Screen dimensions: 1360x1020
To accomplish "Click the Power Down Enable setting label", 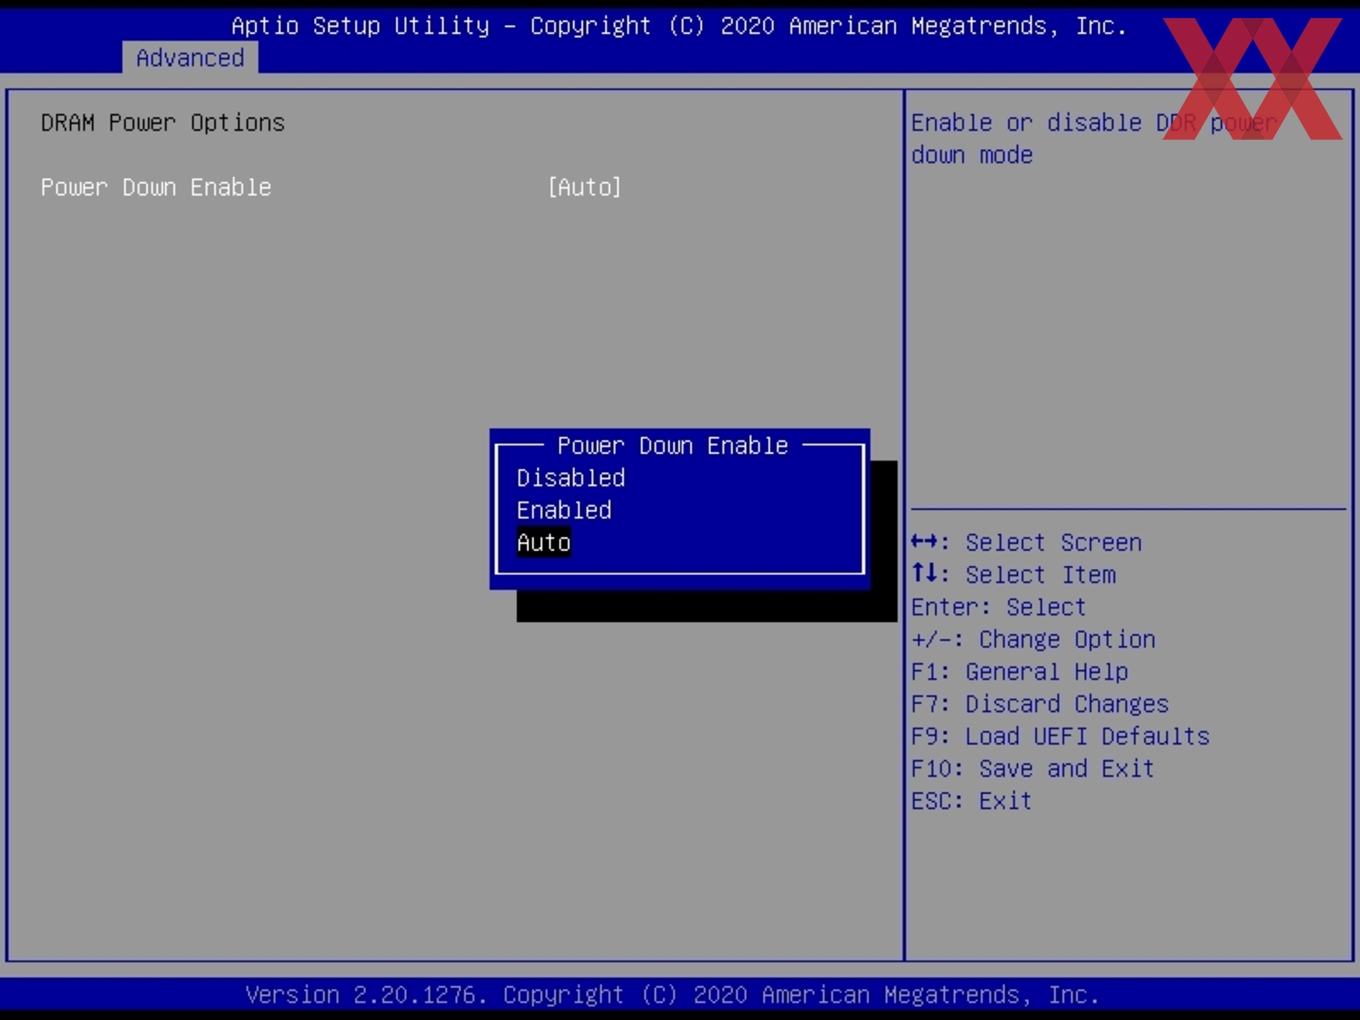I will coord(156,187).
